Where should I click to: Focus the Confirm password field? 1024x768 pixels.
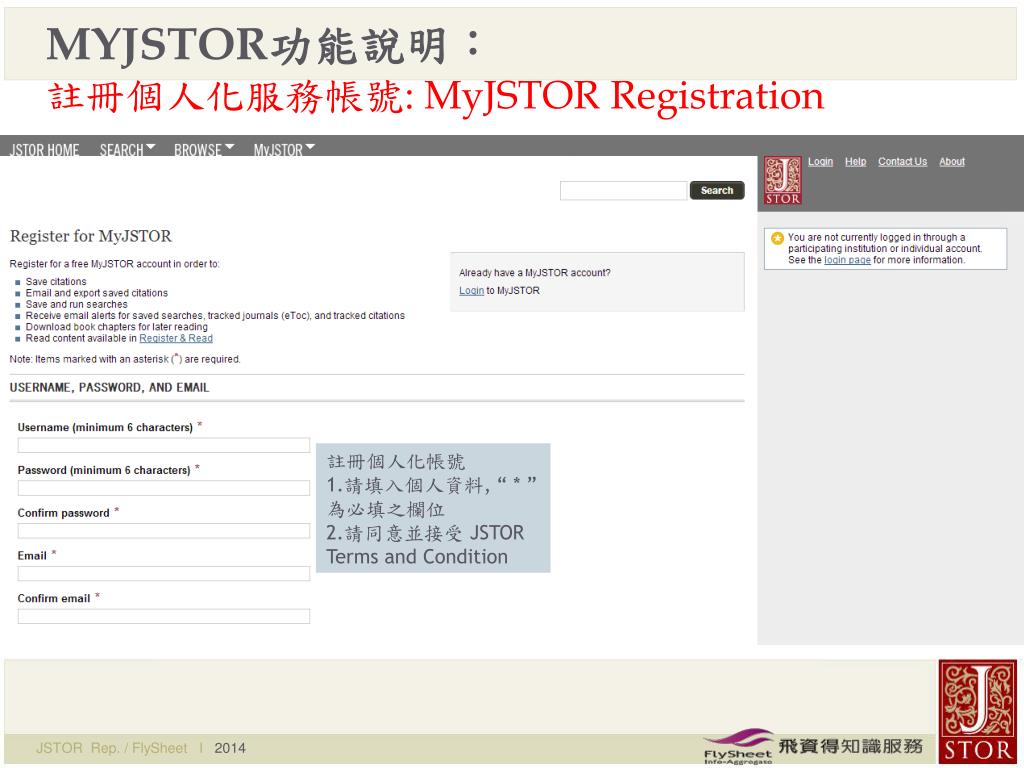[164, 531]
